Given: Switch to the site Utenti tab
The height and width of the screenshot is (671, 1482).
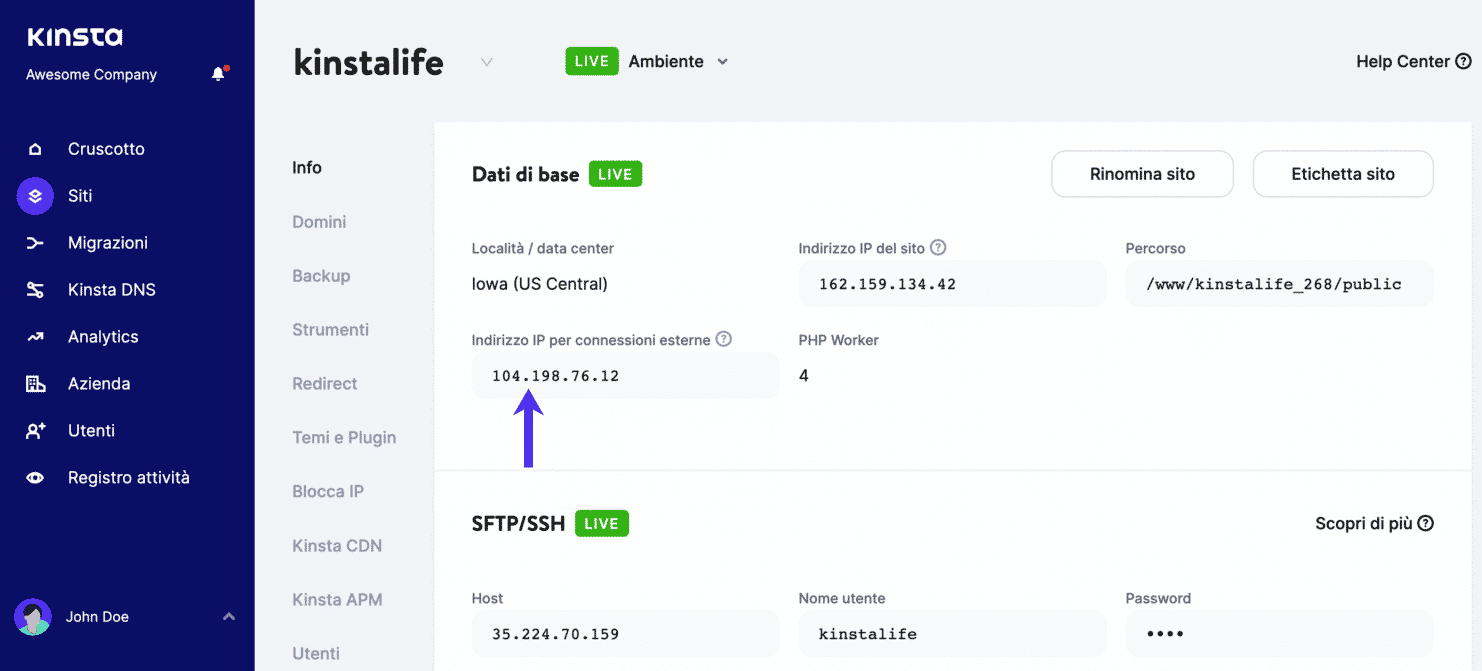Looking at the screenshot, I should (316, 654).
